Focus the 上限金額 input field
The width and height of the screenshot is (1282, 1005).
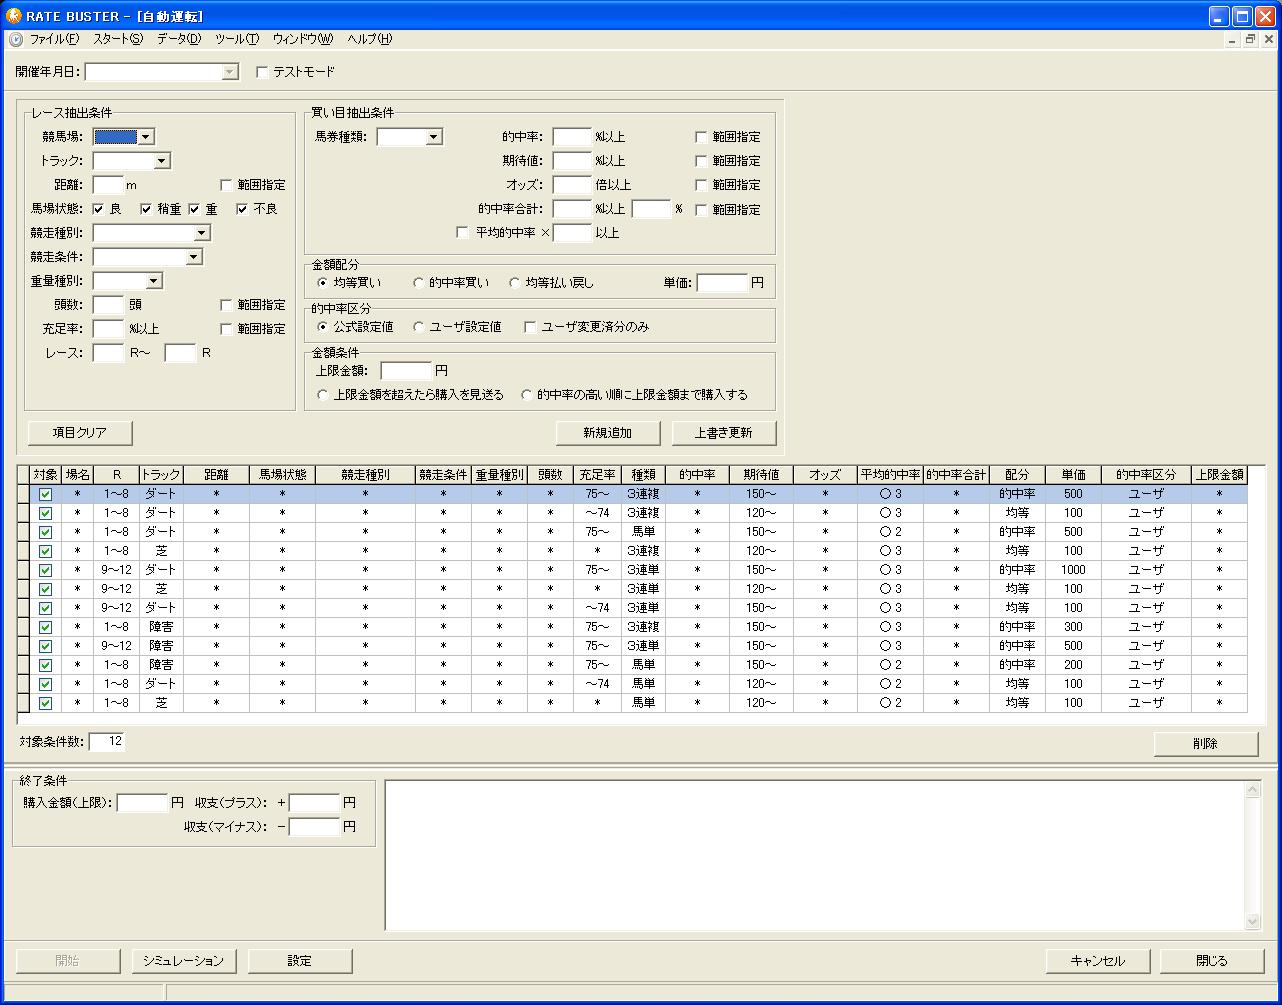tap(406, 371)
